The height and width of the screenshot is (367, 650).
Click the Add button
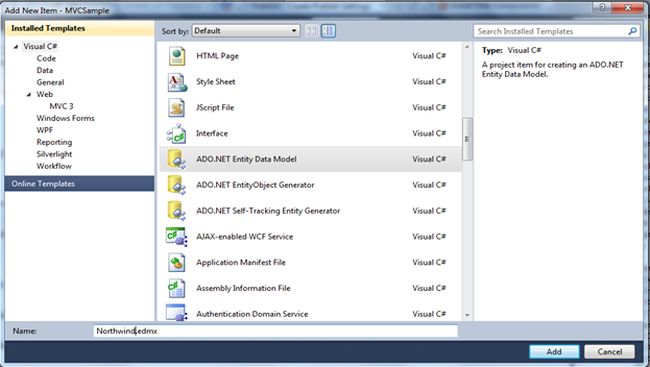(554, 352)
